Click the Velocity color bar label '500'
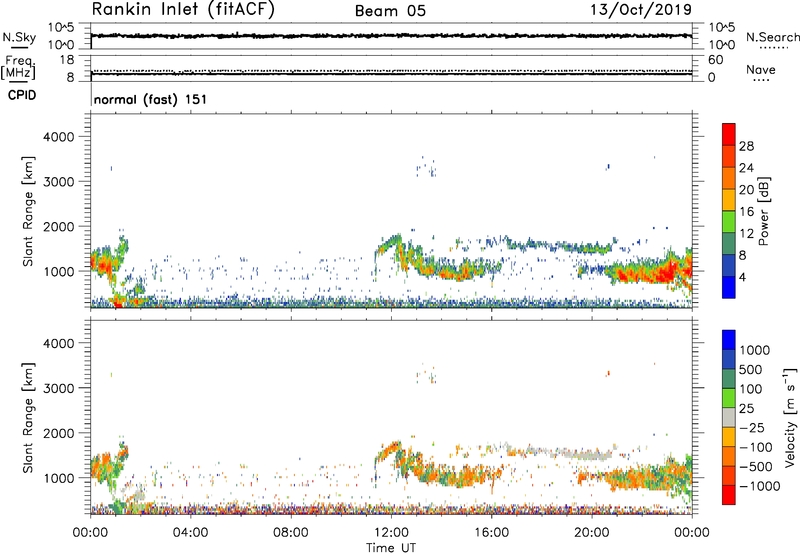 pyautogui.click(x=750, y=369)
